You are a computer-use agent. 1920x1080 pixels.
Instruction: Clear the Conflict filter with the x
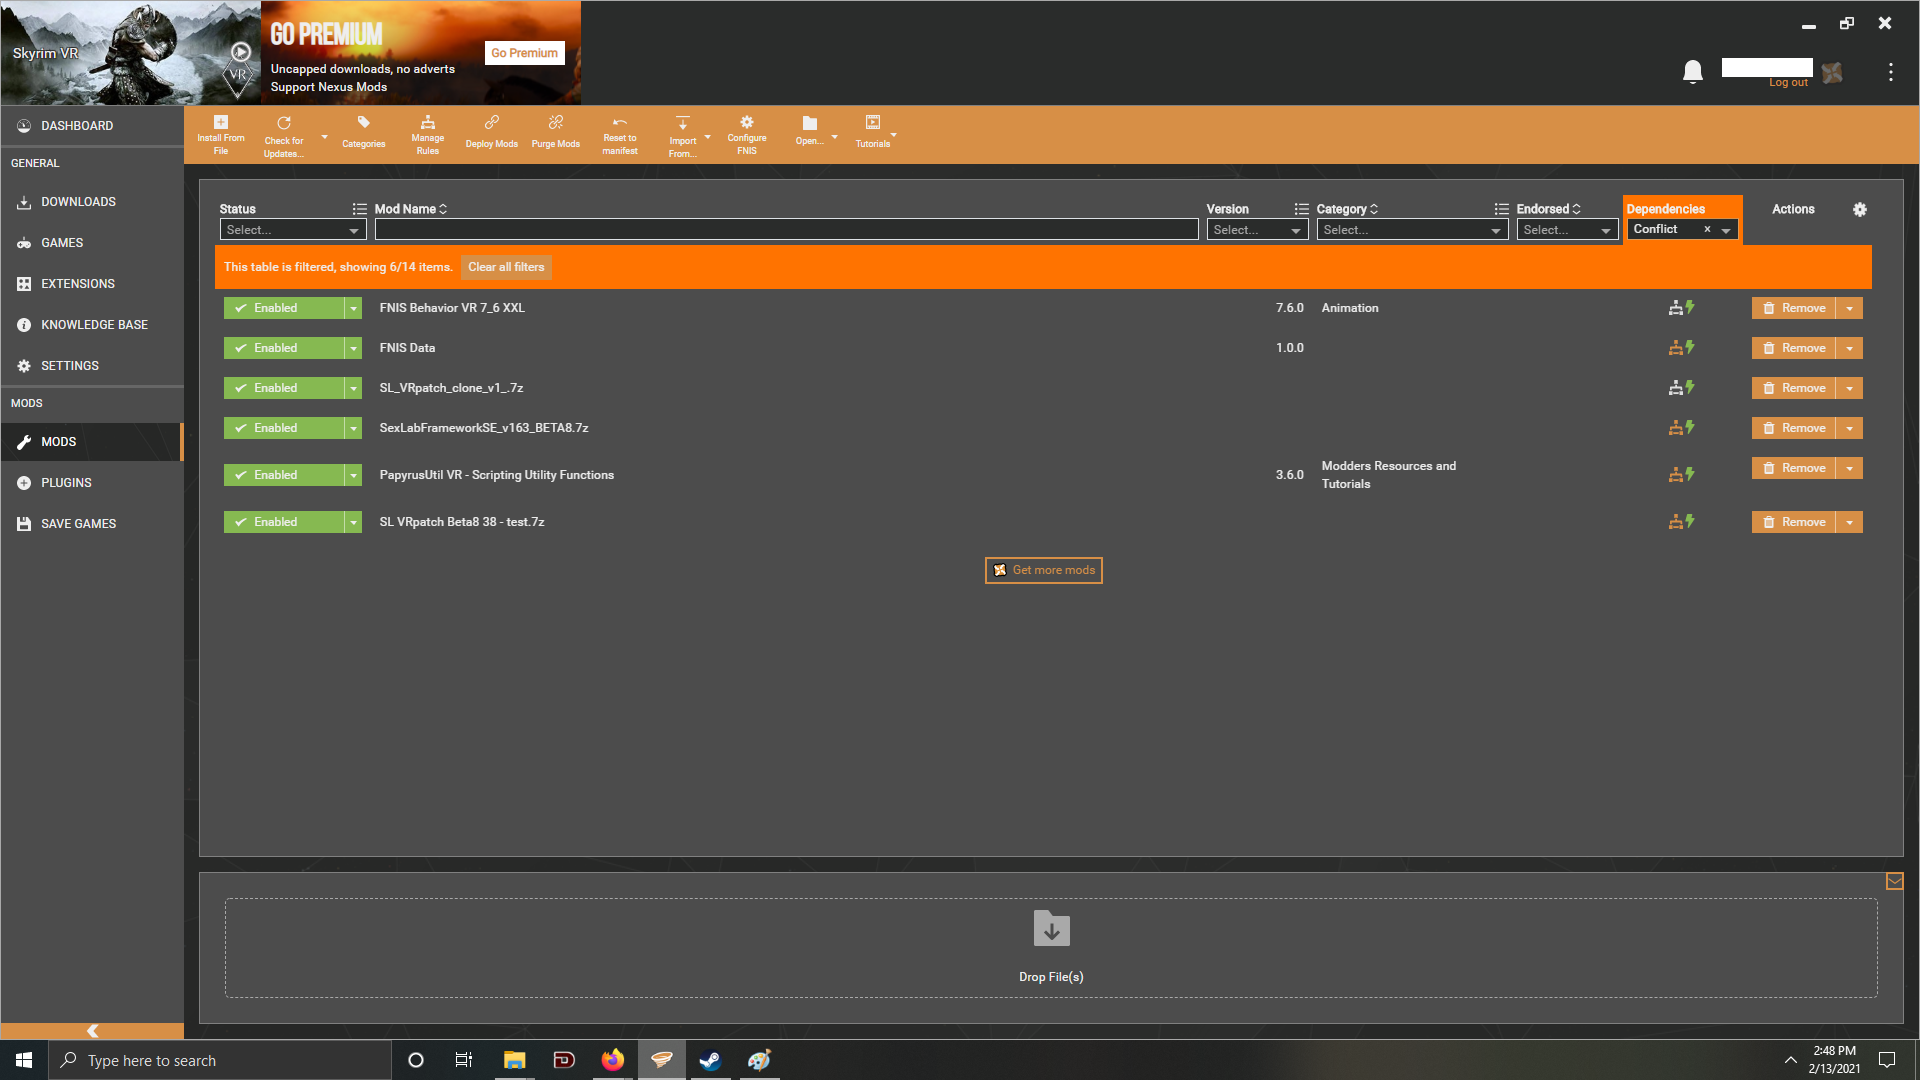(1707, 230)
